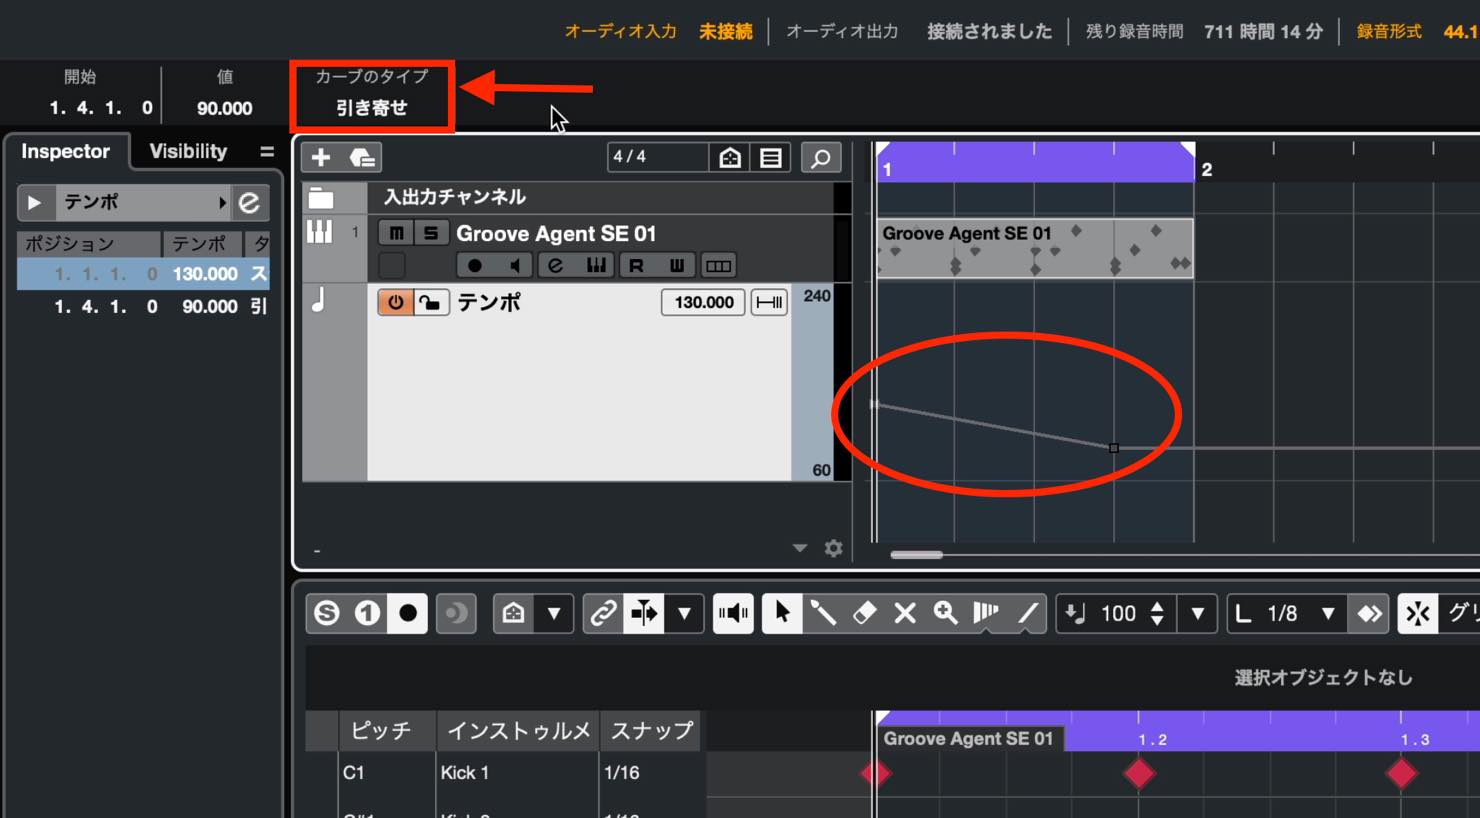
Task: Click the horizontal zoom slider under tempo lane
Action: (917, 554)
